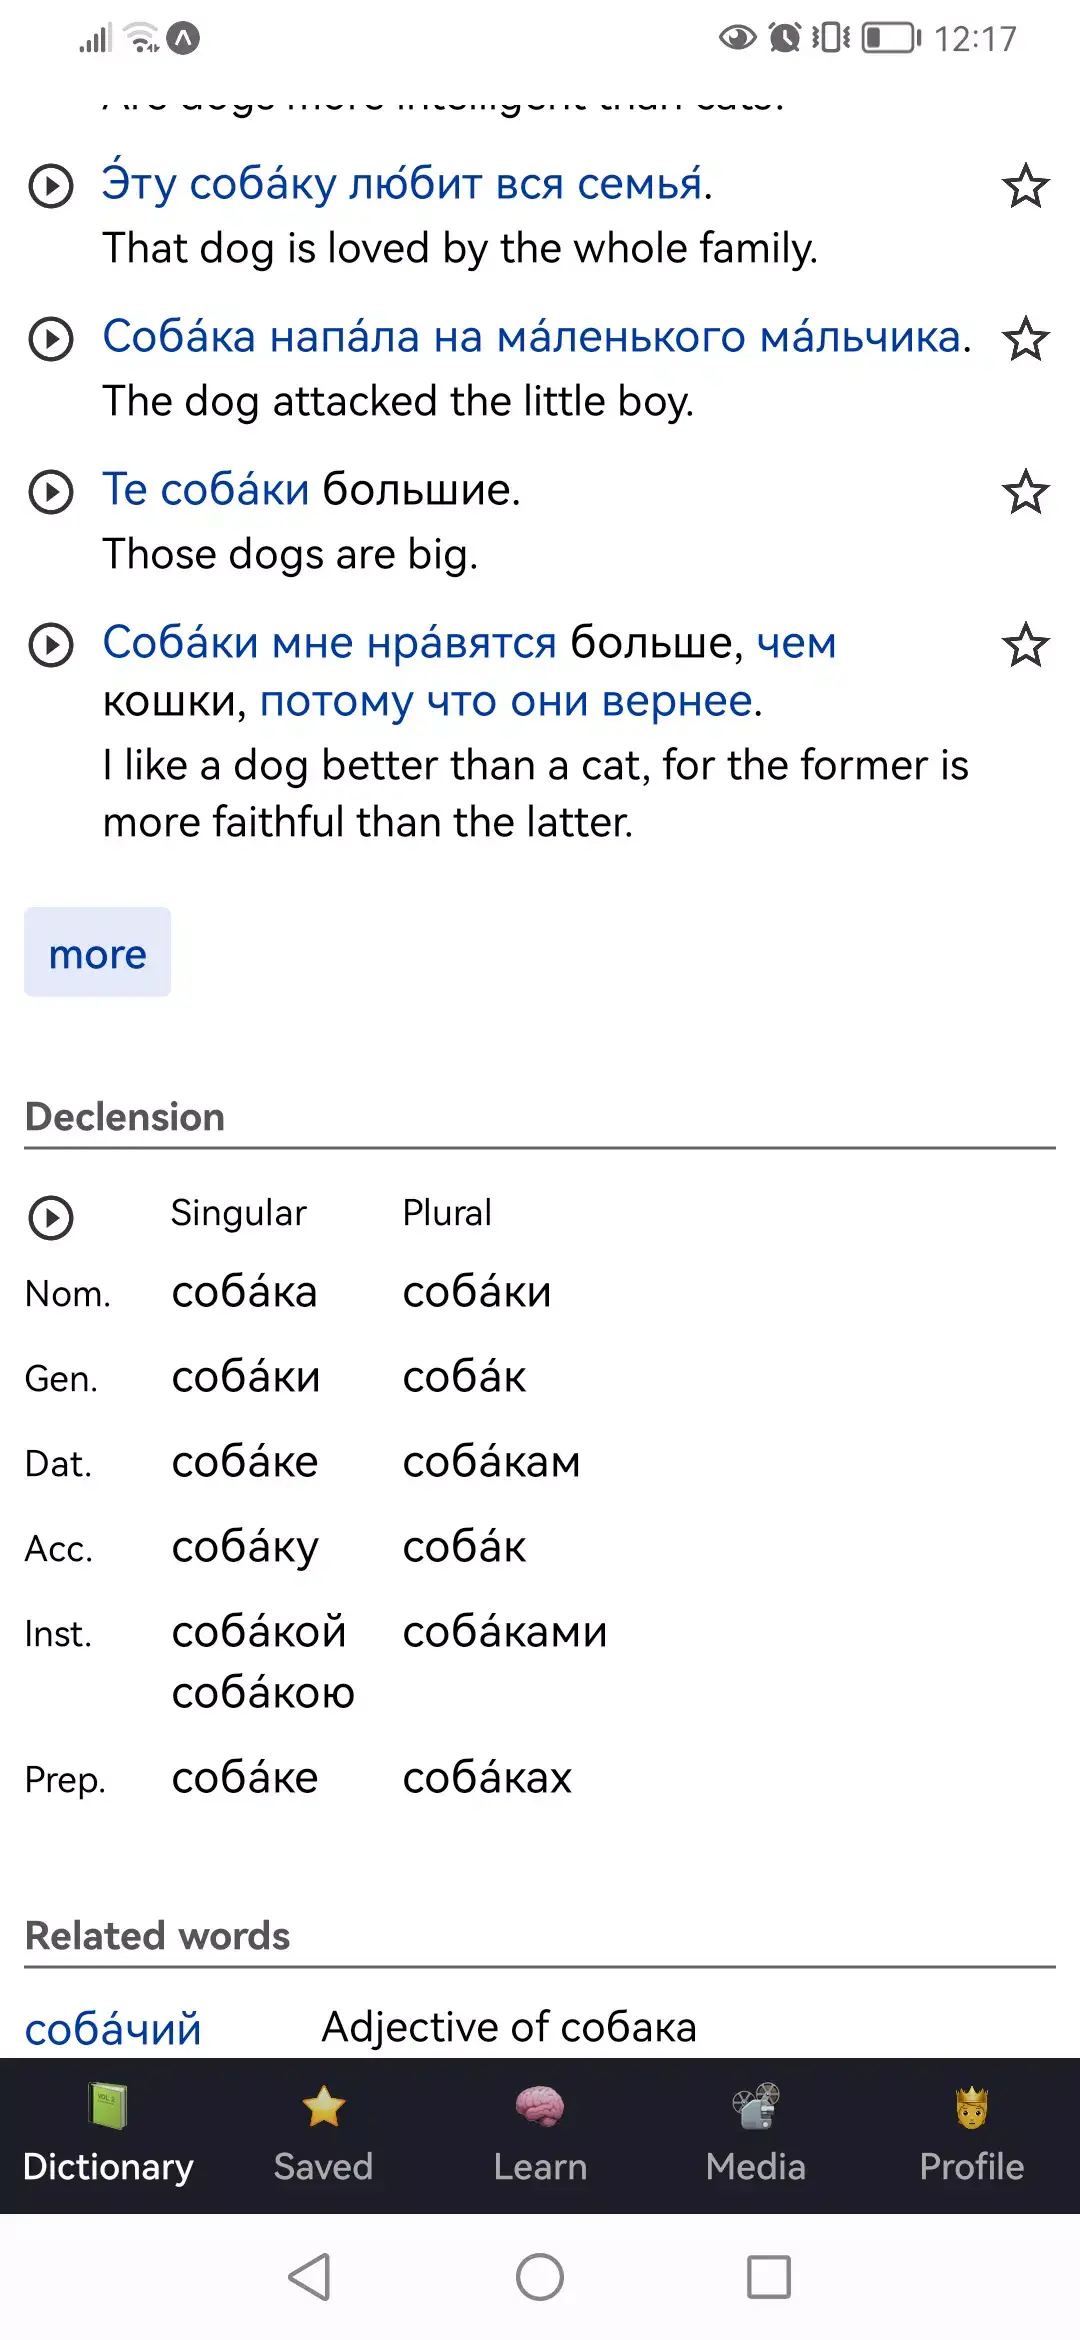The width and height of the screenshot is (1080, 2340).
Task: Tap the battery indicator in the status bar
Action: coord(889,40)
